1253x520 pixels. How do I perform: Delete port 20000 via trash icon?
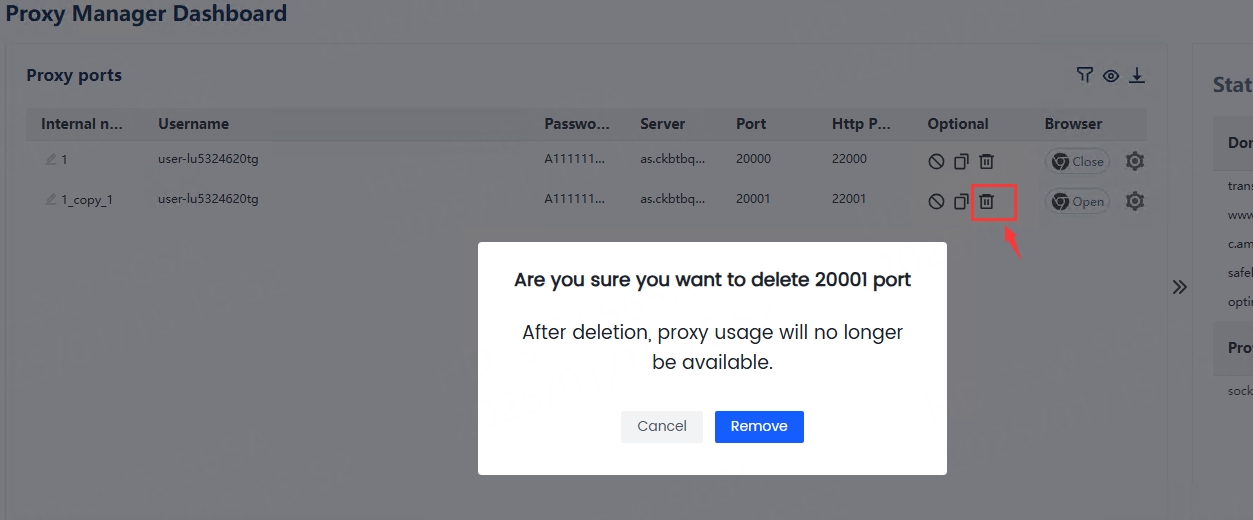pyautogui.click(x=986, y=161)
